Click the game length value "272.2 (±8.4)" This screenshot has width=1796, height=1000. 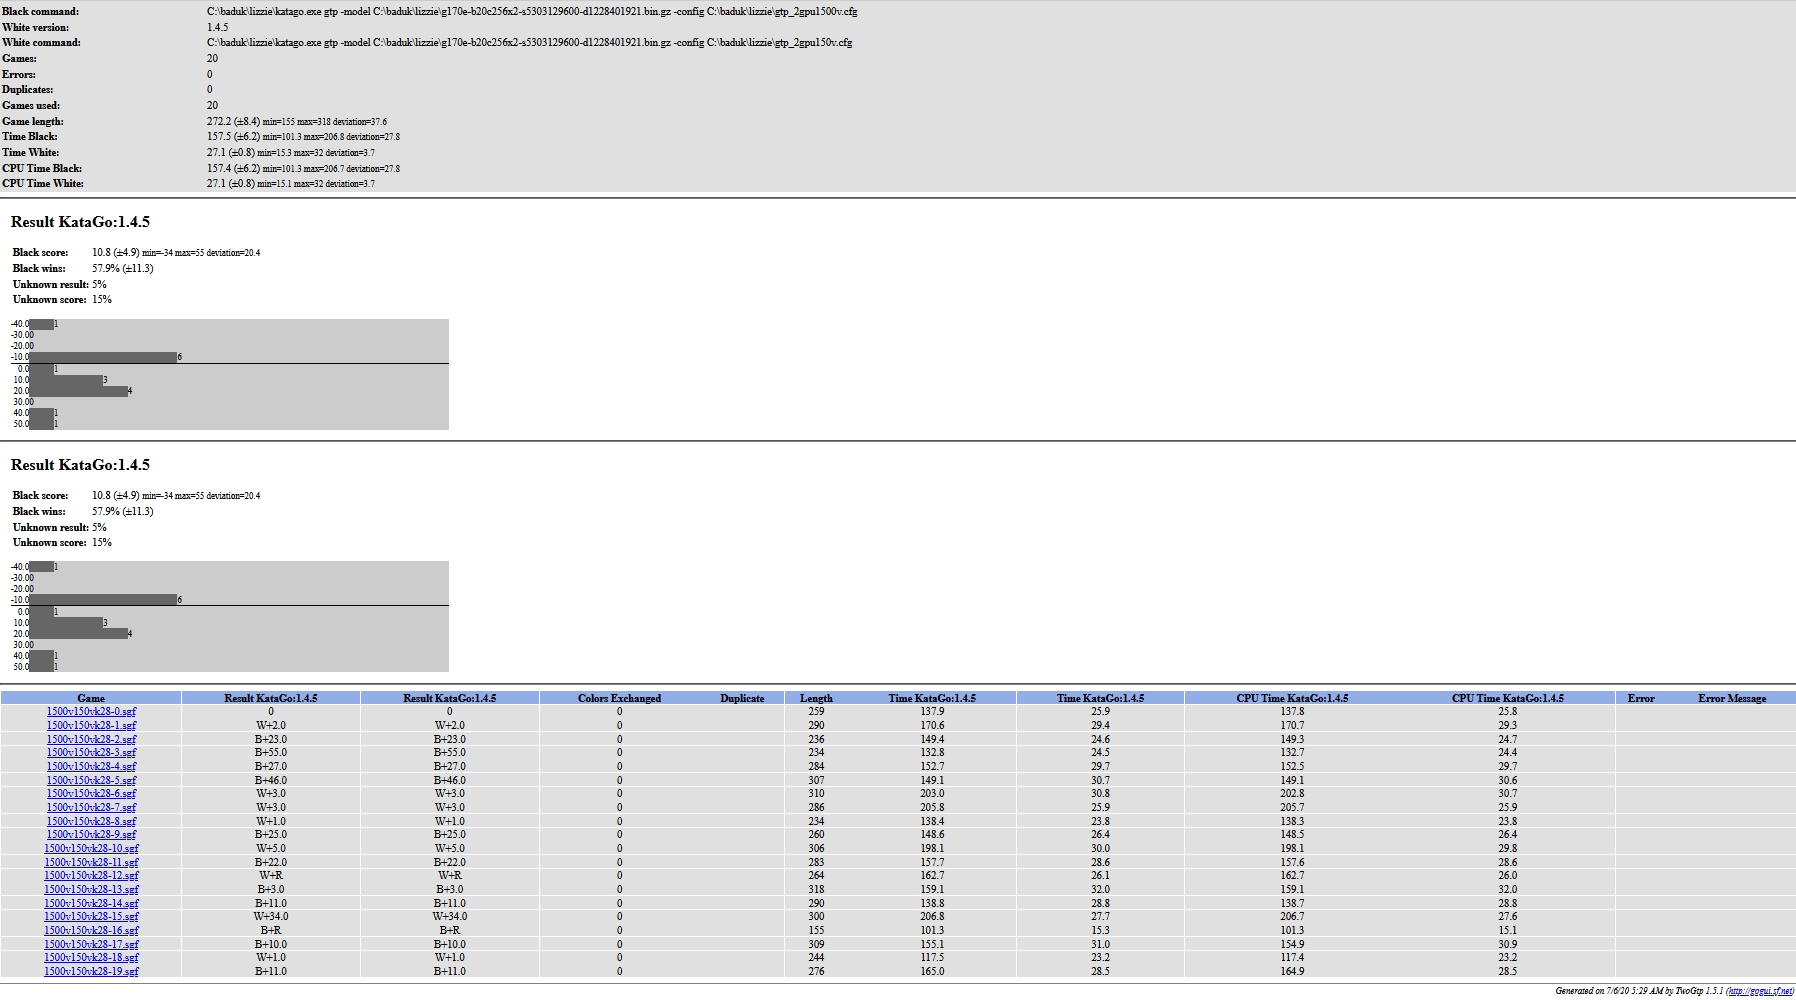(233, 121)
